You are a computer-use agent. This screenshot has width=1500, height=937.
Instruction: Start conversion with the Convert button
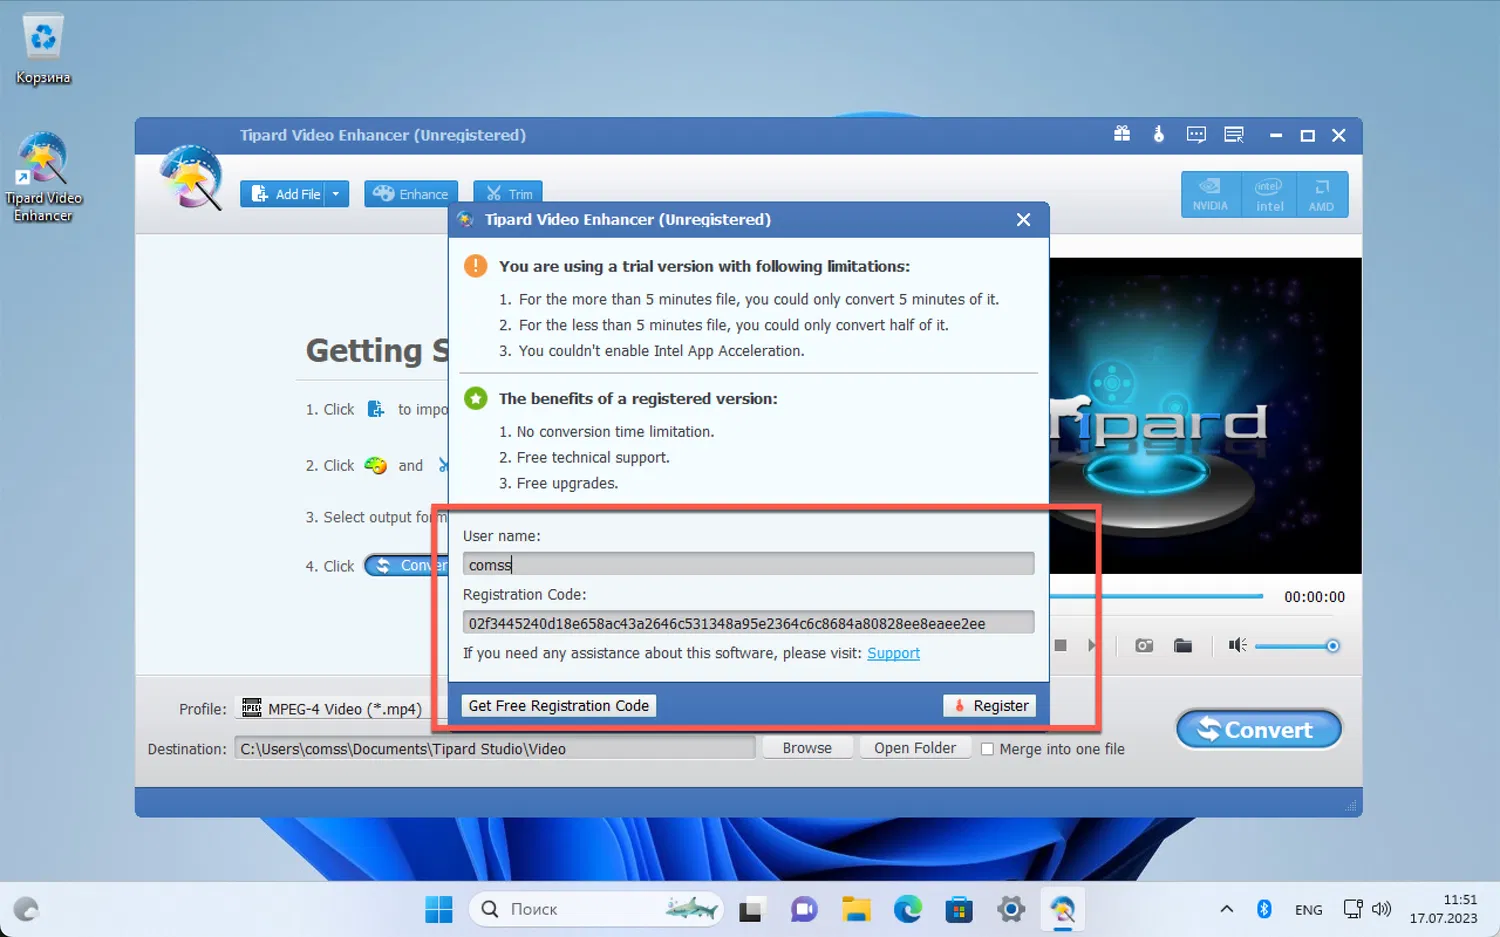[1259, 729]
